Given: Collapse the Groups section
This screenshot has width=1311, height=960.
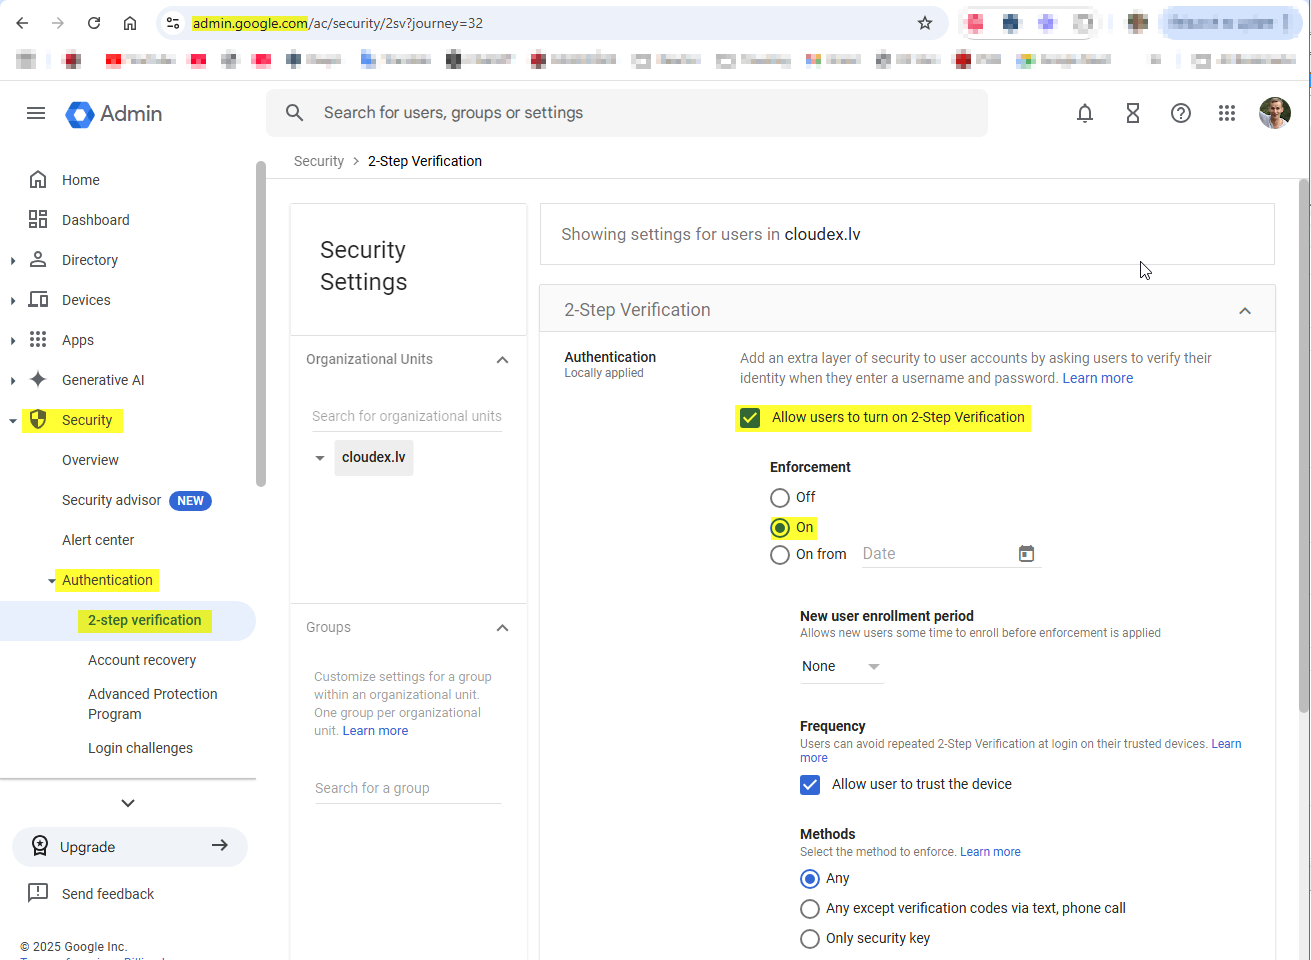Looking at the screenshot, I should click(503, 628).
